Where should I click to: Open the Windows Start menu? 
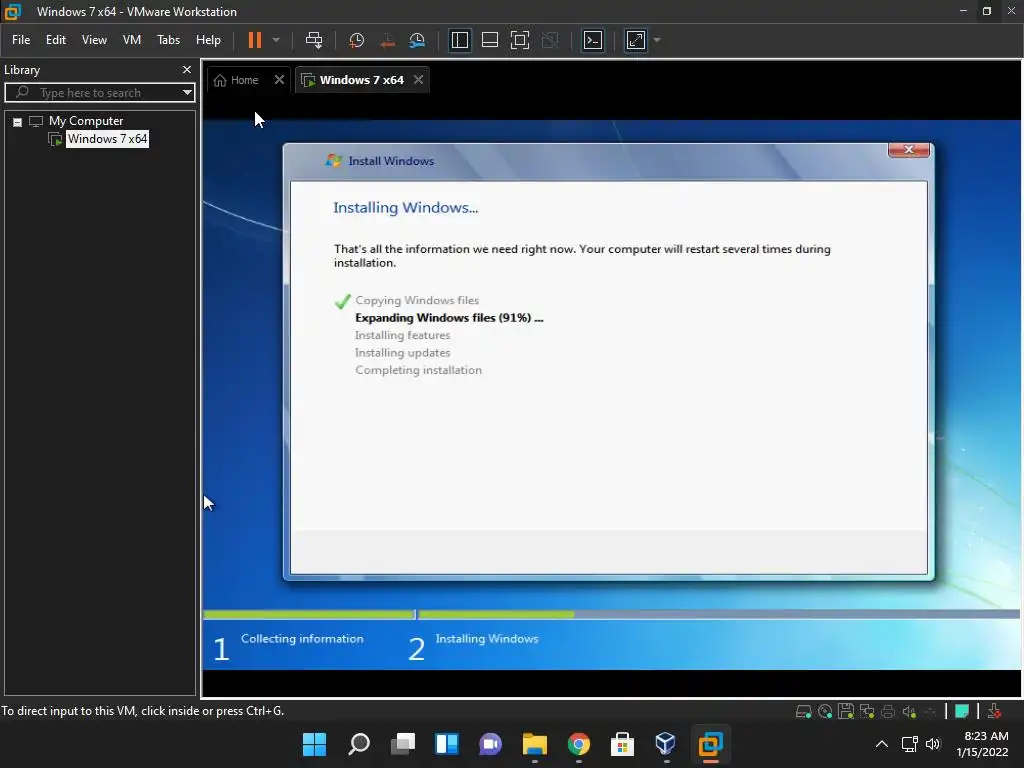click(x=314, y=744)
